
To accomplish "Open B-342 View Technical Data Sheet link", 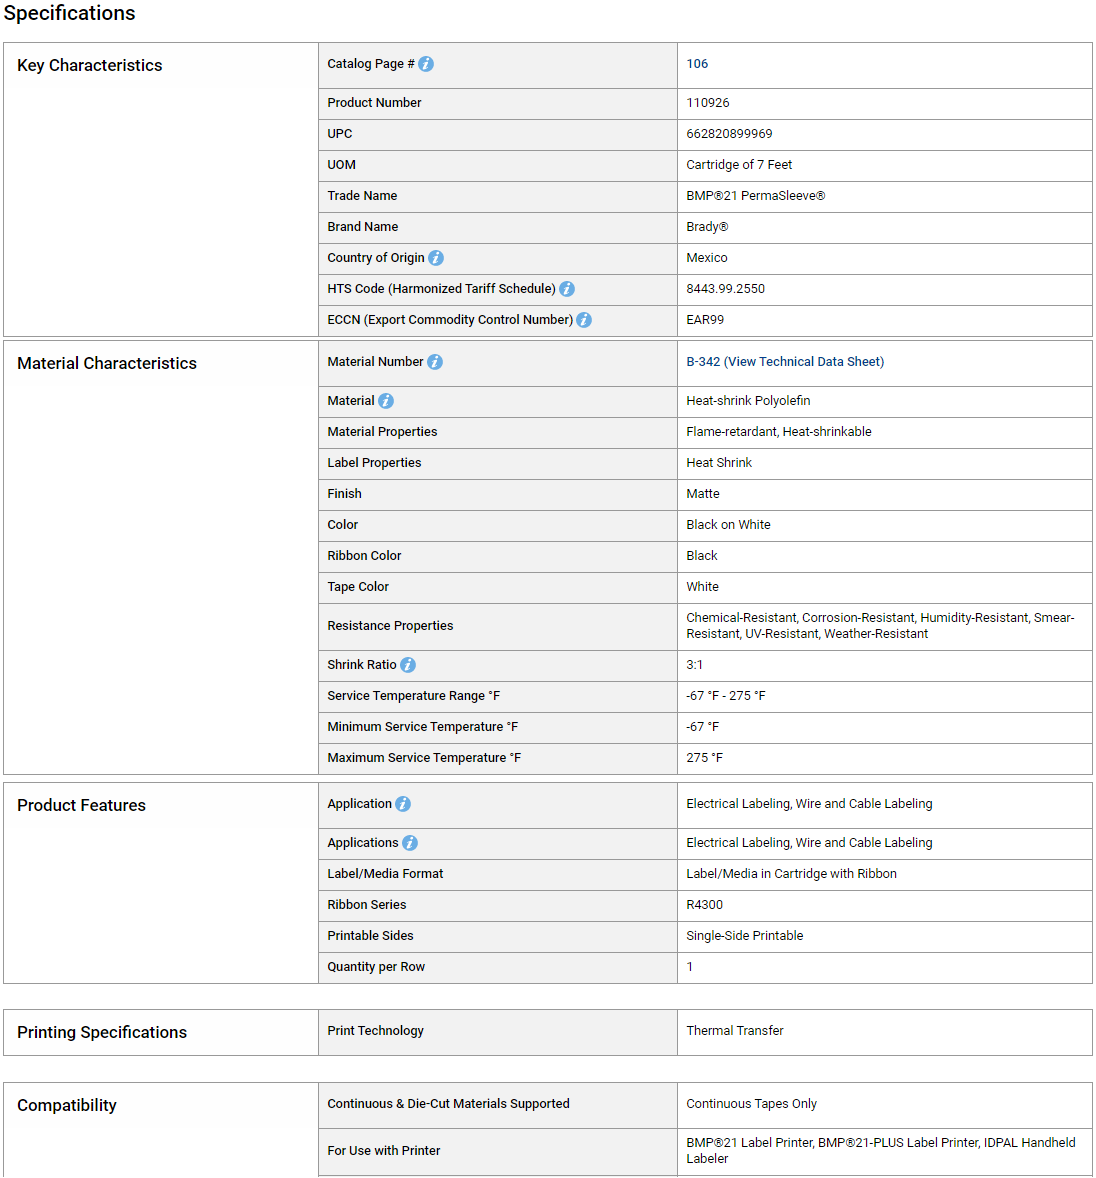I will 785,361.
